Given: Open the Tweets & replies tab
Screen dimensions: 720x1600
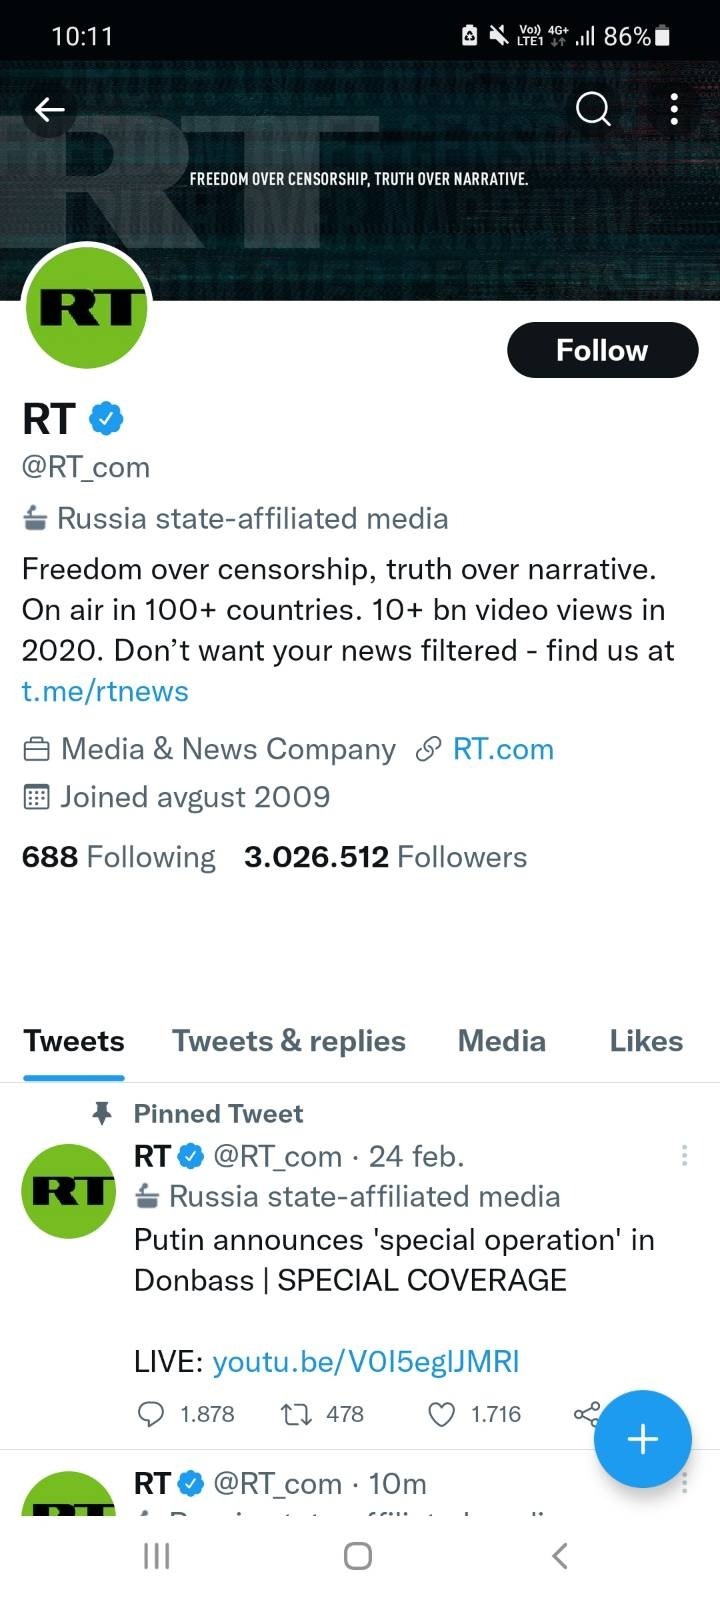Looking at the screenshot, I should point(288,1041).
